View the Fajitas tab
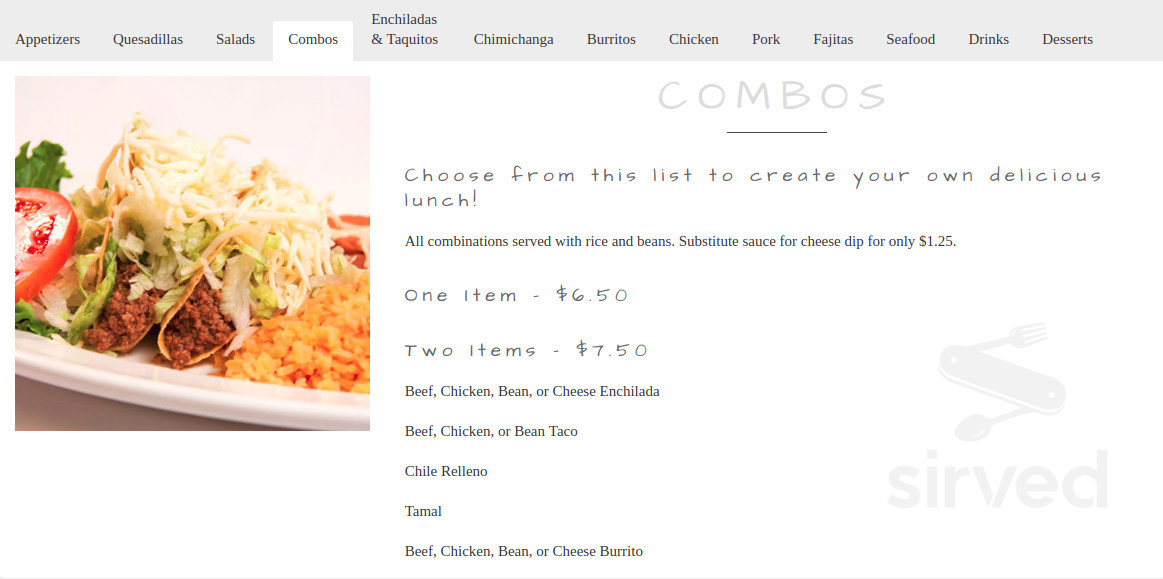Image resolution: width=1163 pixels, height=579 pixels. tap(833, 40)
